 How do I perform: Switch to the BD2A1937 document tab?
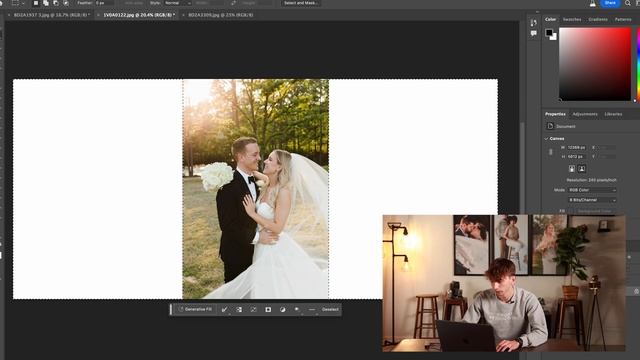pos(51,15)
